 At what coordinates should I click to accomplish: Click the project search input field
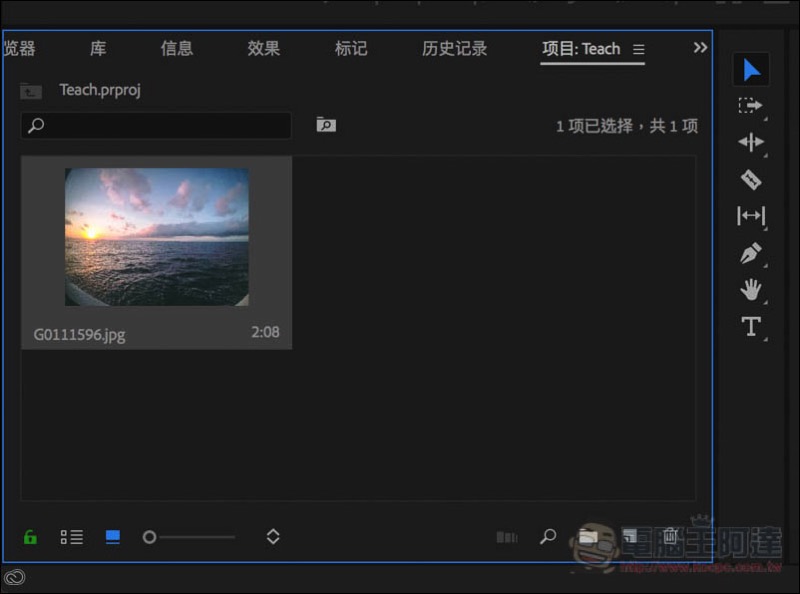tap(156, 126)
